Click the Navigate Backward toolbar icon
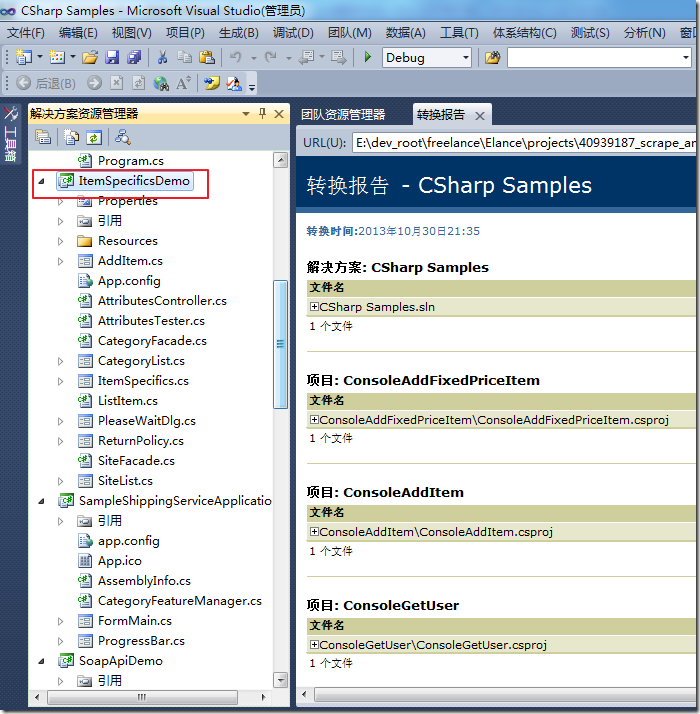700x714 pixels. point(306,57)
